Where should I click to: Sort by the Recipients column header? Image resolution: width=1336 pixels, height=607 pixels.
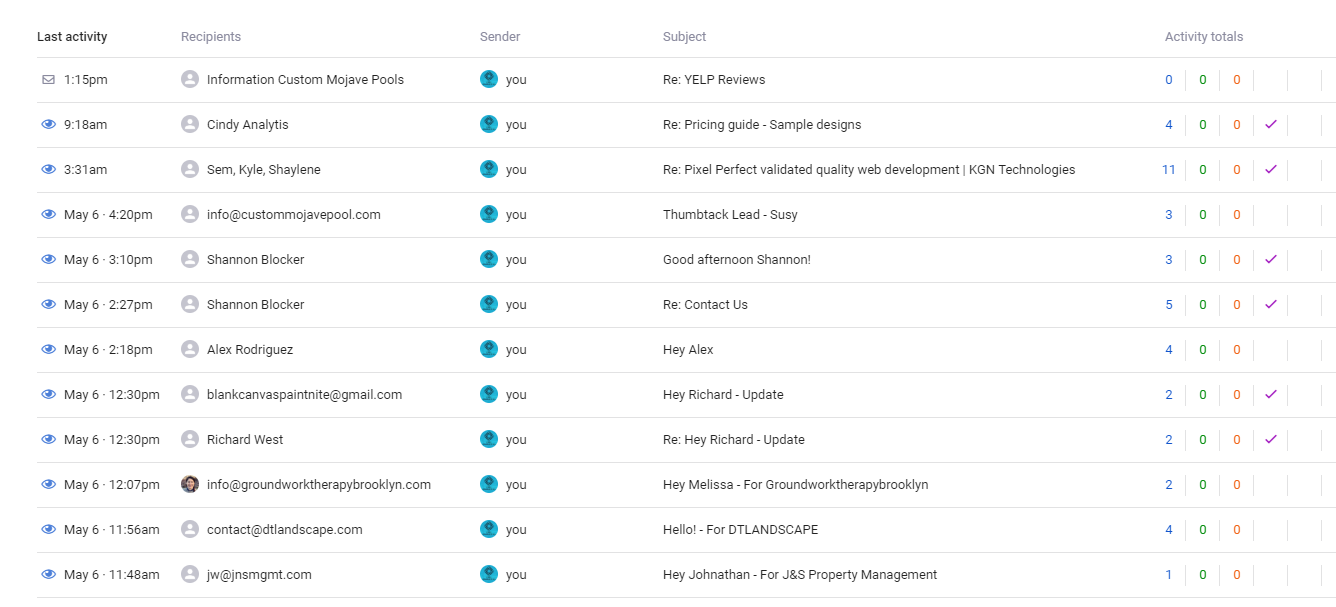click(211, 37)
